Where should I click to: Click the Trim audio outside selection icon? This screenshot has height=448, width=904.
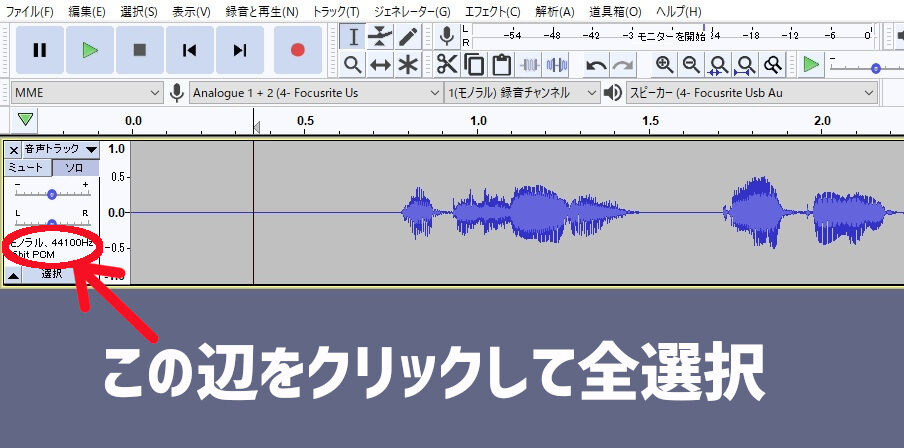[x=530, y=64]
